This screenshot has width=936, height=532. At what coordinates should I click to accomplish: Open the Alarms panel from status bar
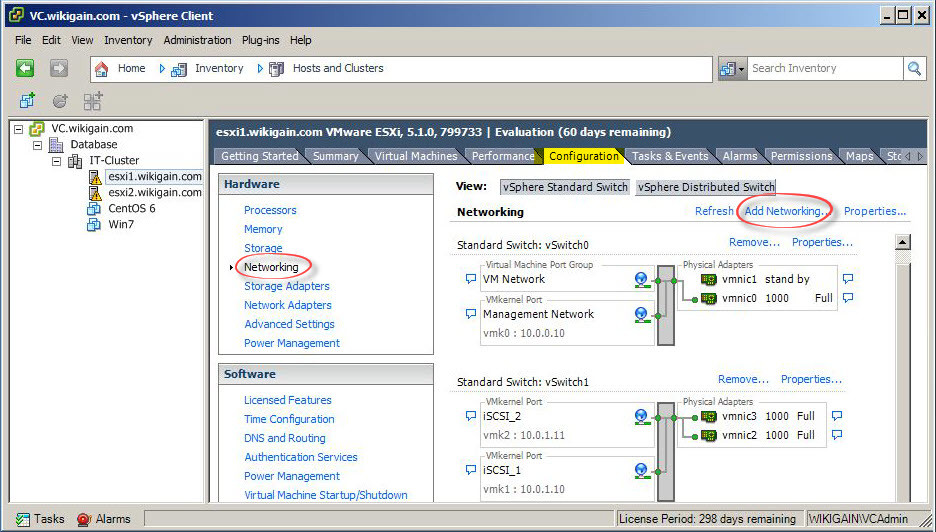[x=104, y=519]
